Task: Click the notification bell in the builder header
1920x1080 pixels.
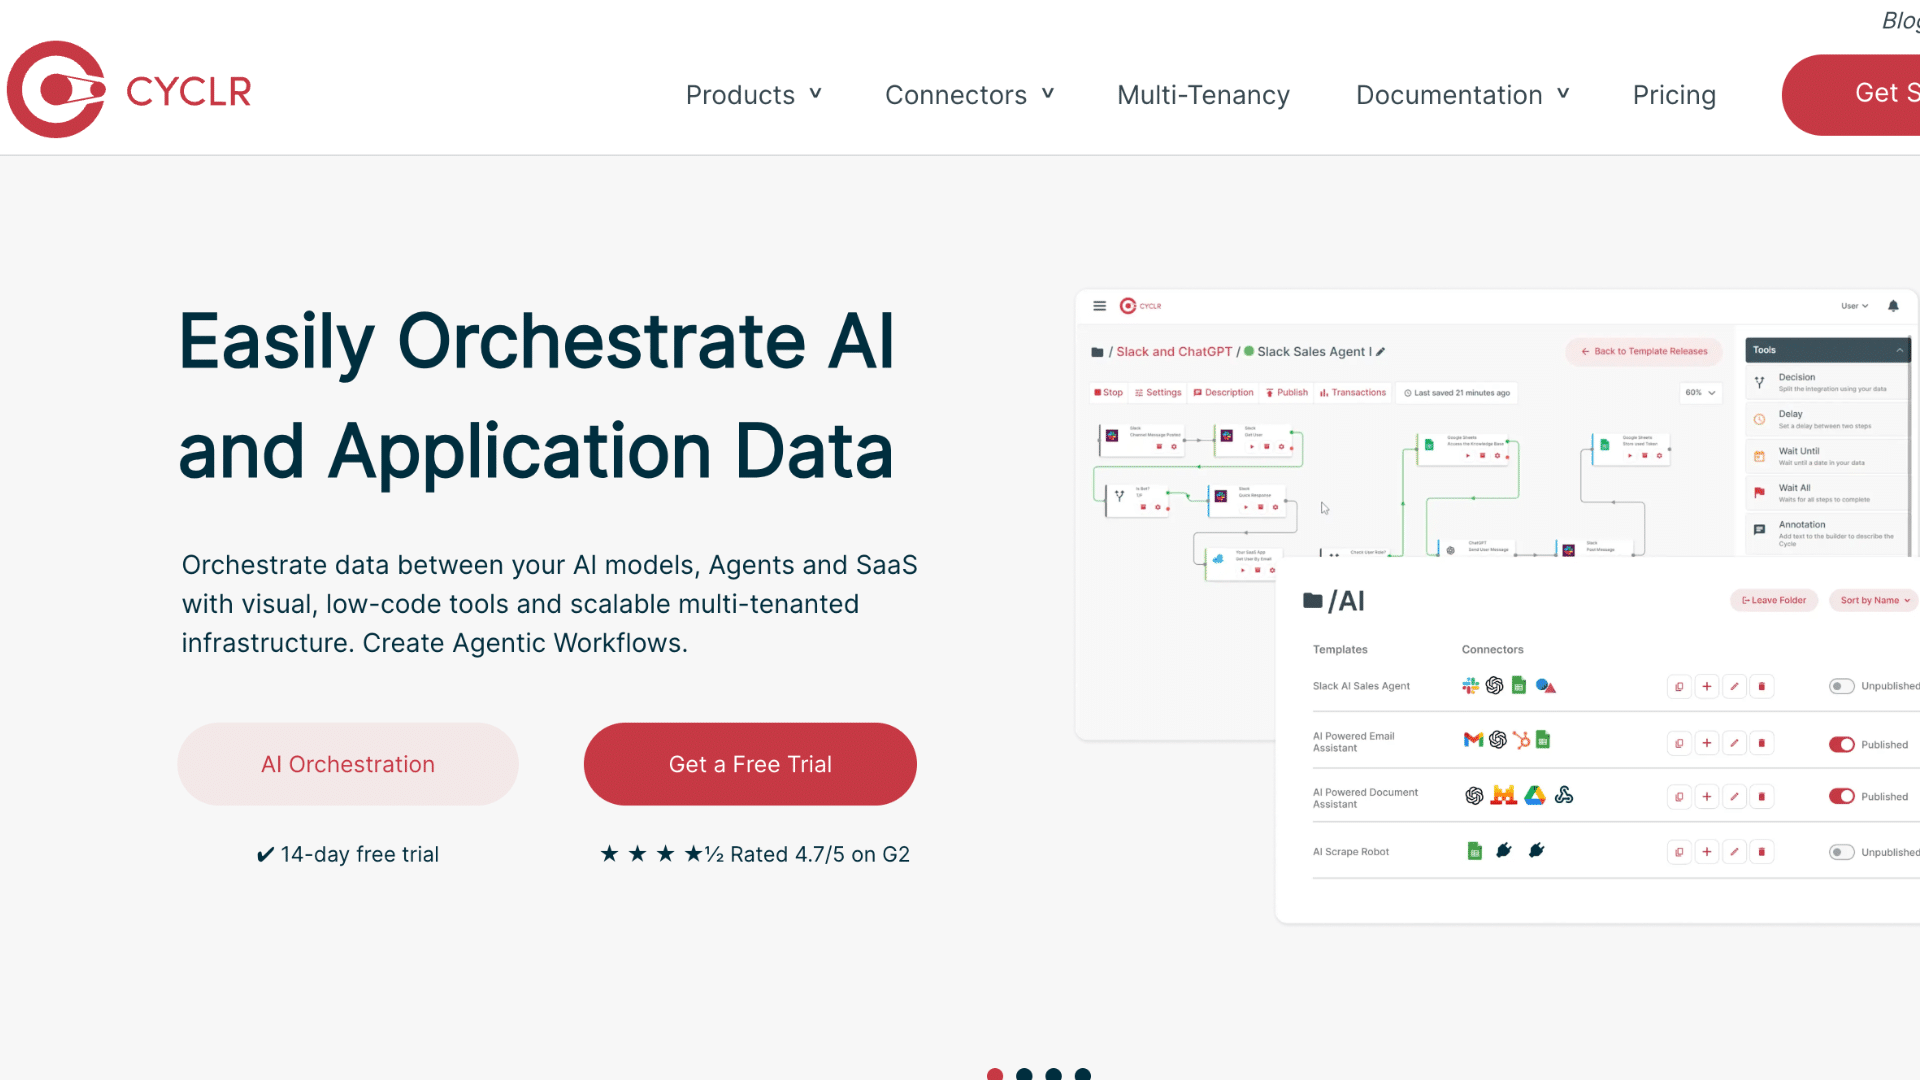Action: point(1894,306)
